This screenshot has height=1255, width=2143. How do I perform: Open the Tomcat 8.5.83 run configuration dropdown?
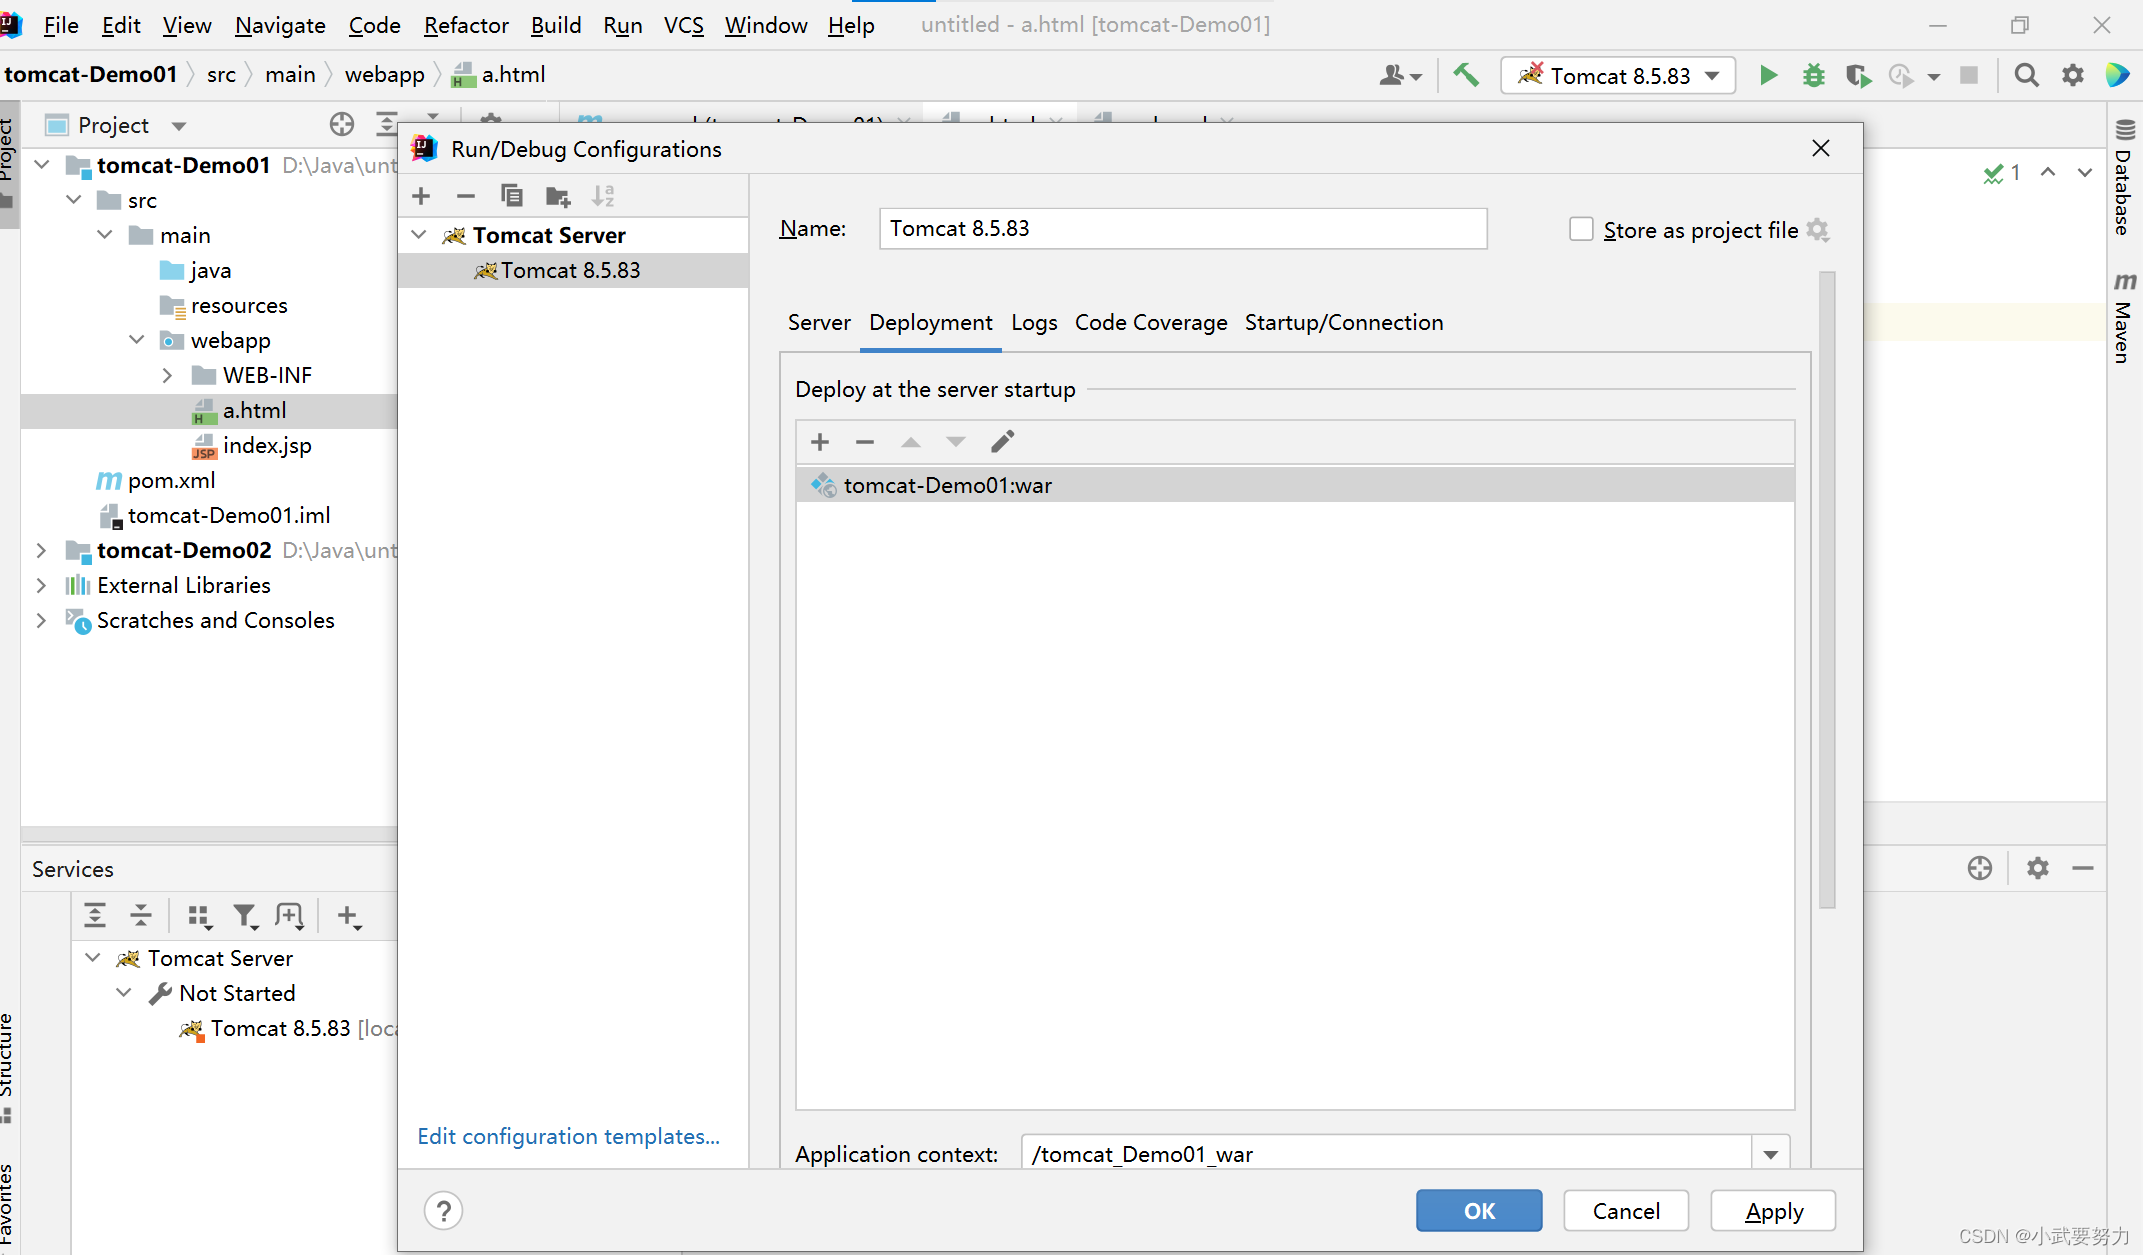(1712, 76)
